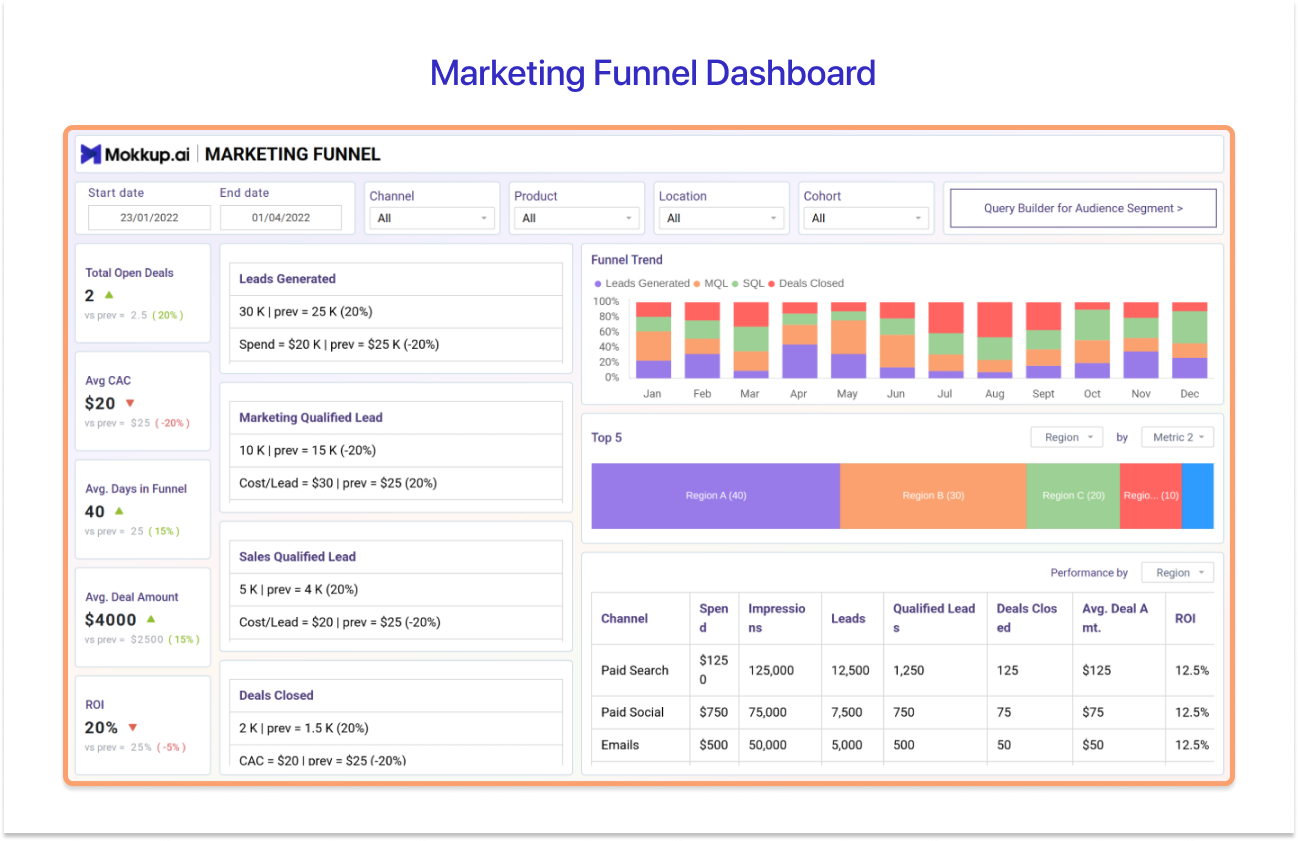The height and width of the screenshot is (841, 1298).
Task: Click the 125,000 impressions cell
Action: click(x=779, y=671)
